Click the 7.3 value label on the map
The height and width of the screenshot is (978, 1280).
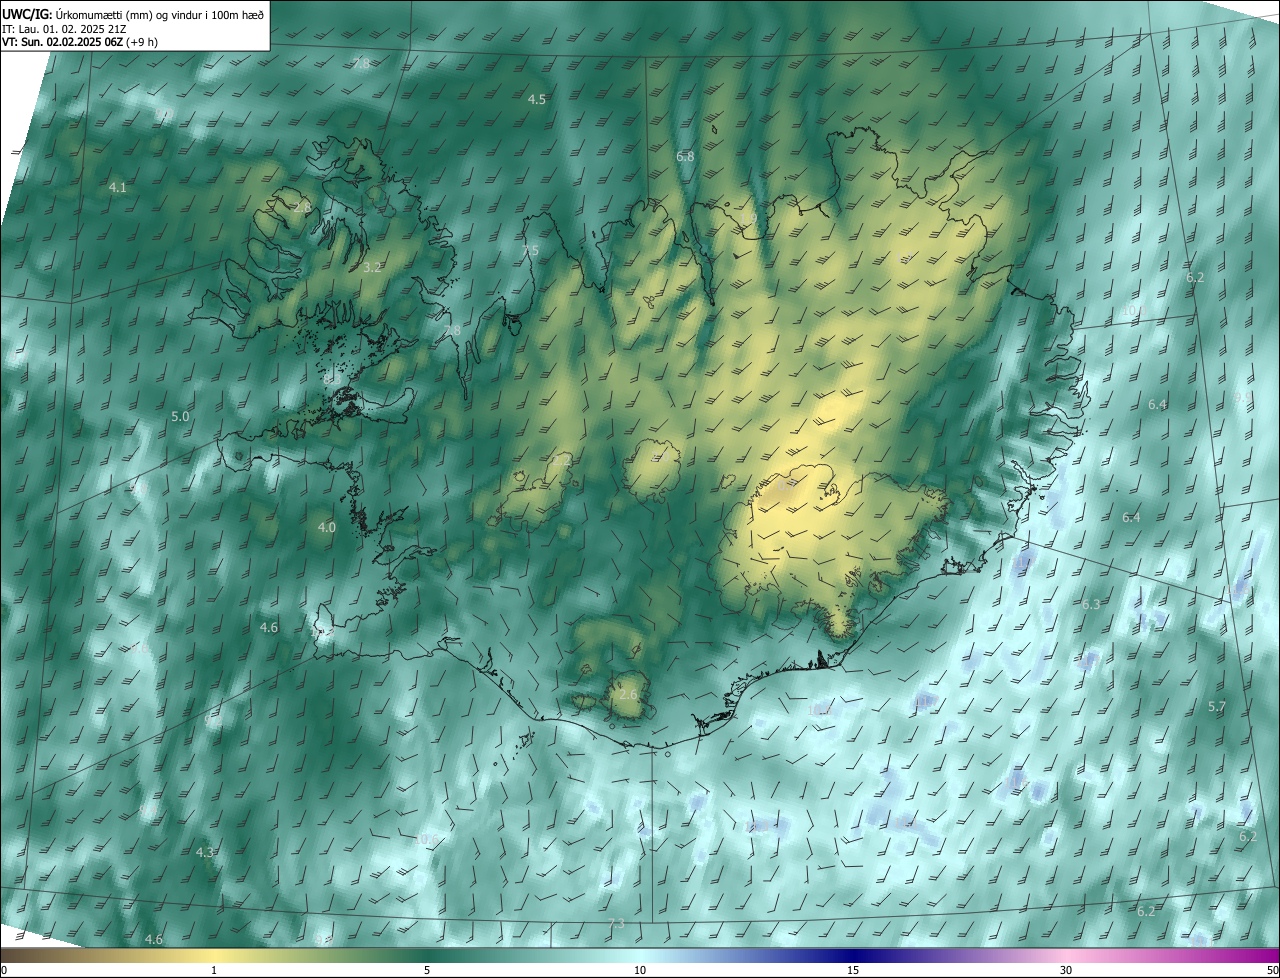click(616, 923)
